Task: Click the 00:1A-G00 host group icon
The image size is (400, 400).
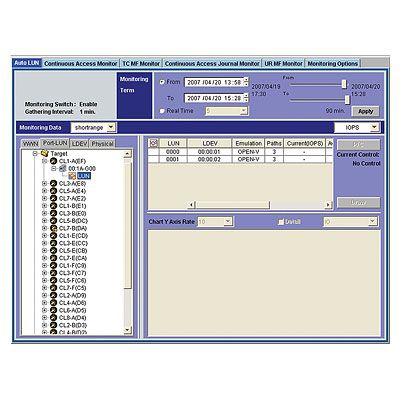Action: [x=63, y=169]
